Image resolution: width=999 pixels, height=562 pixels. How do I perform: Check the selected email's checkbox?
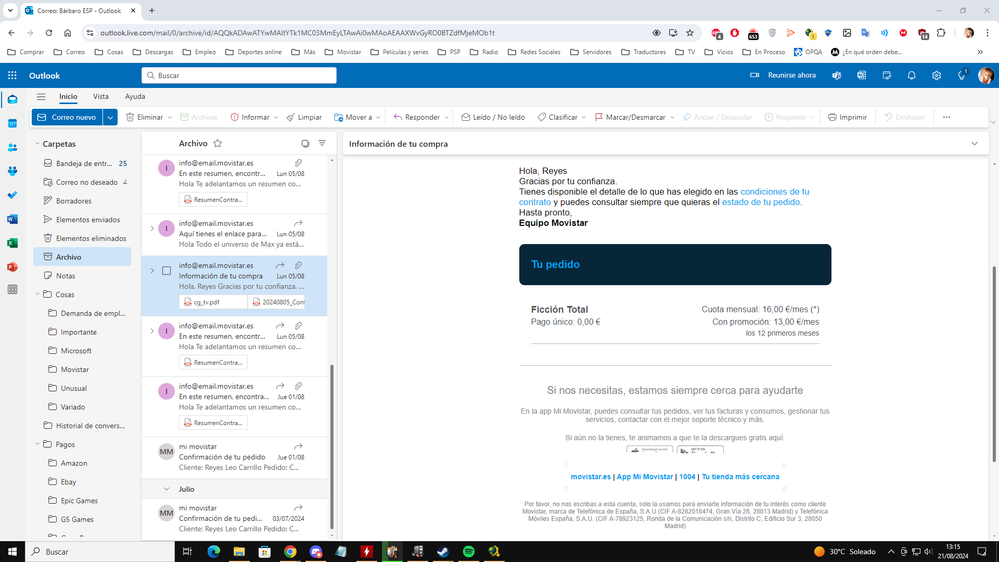(x=166, y=271)
